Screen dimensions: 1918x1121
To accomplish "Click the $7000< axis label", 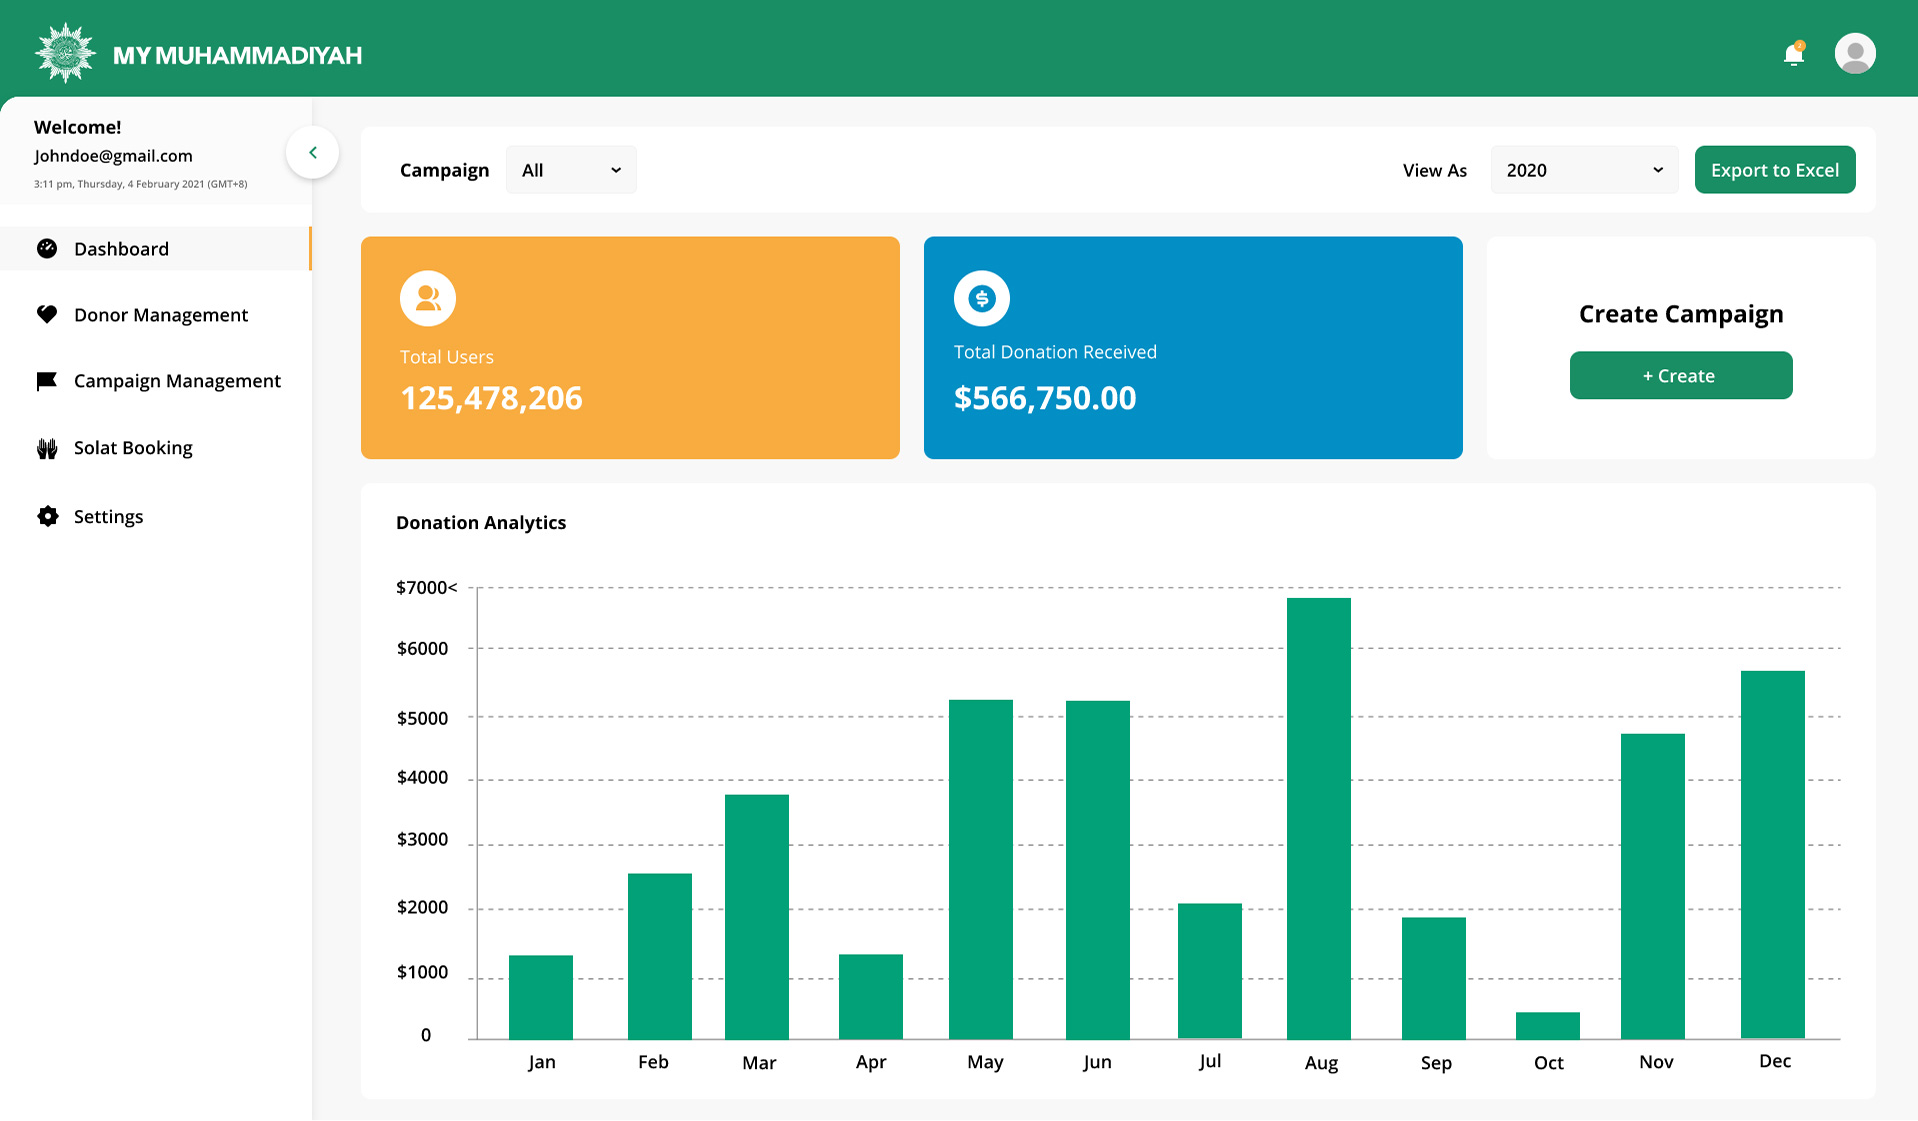I will tap(427, 587).
